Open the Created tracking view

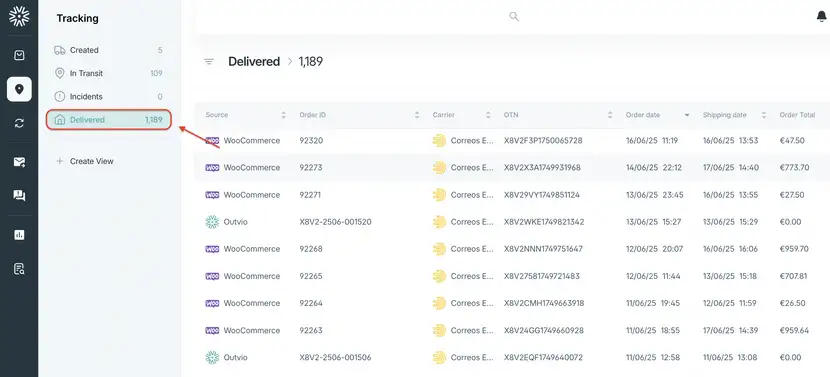pos(109,50)
